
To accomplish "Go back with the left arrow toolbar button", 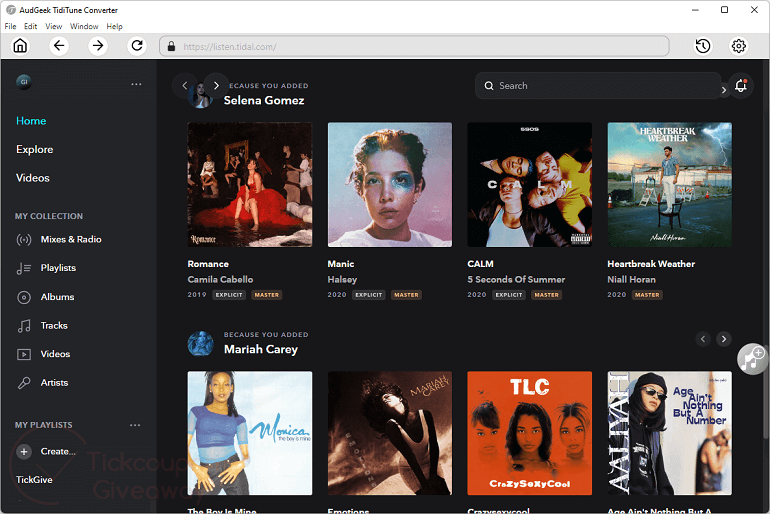I will click(x=59, y=46).
